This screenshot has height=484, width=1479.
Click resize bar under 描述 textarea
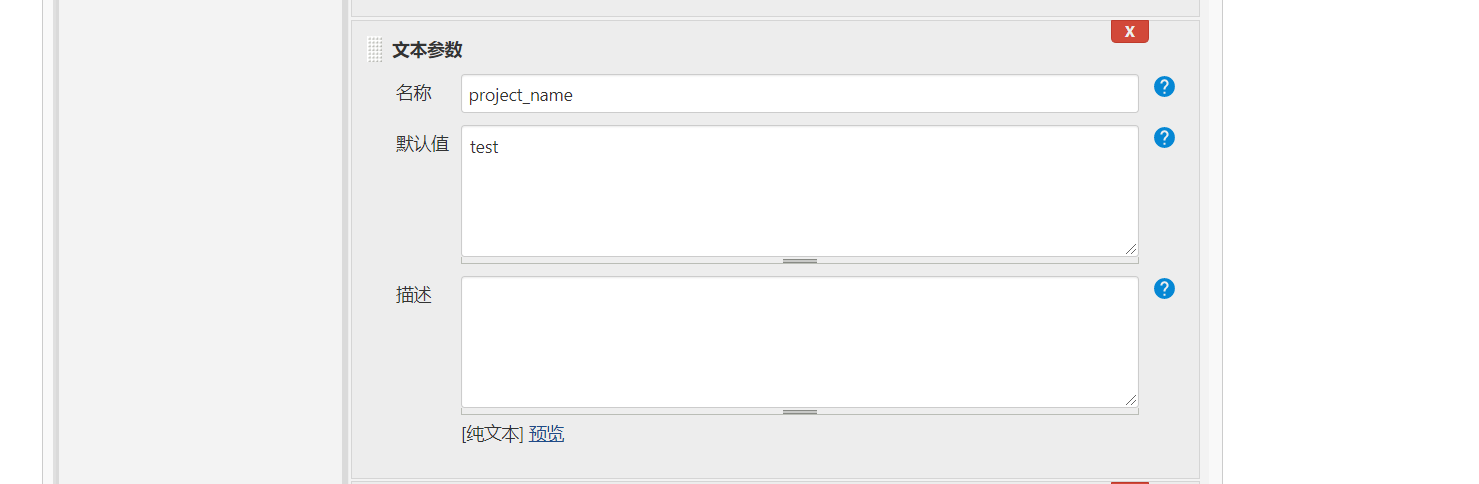click(800, 411)
